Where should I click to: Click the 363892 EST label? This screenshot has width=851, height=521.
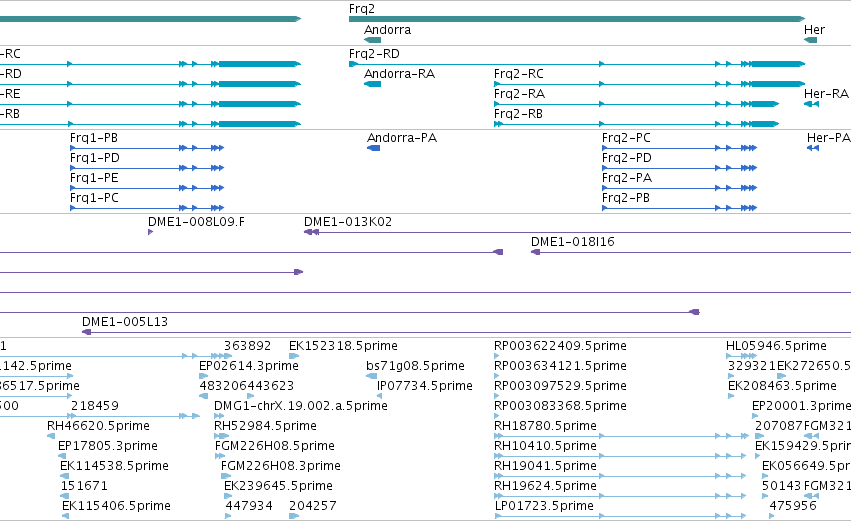pyautogui.click(x=247, y=346)
